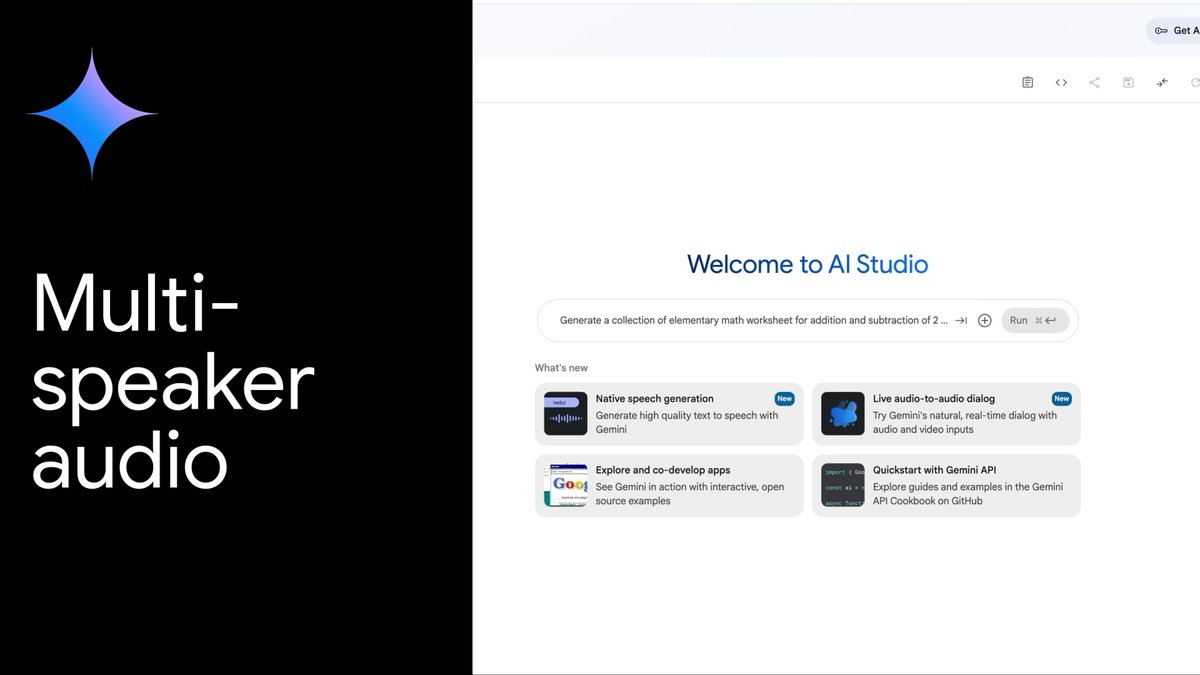The image size is (1200, 675).
Task: Click the Quickstart code snippet thumbnail
Action: click(842, 485)
